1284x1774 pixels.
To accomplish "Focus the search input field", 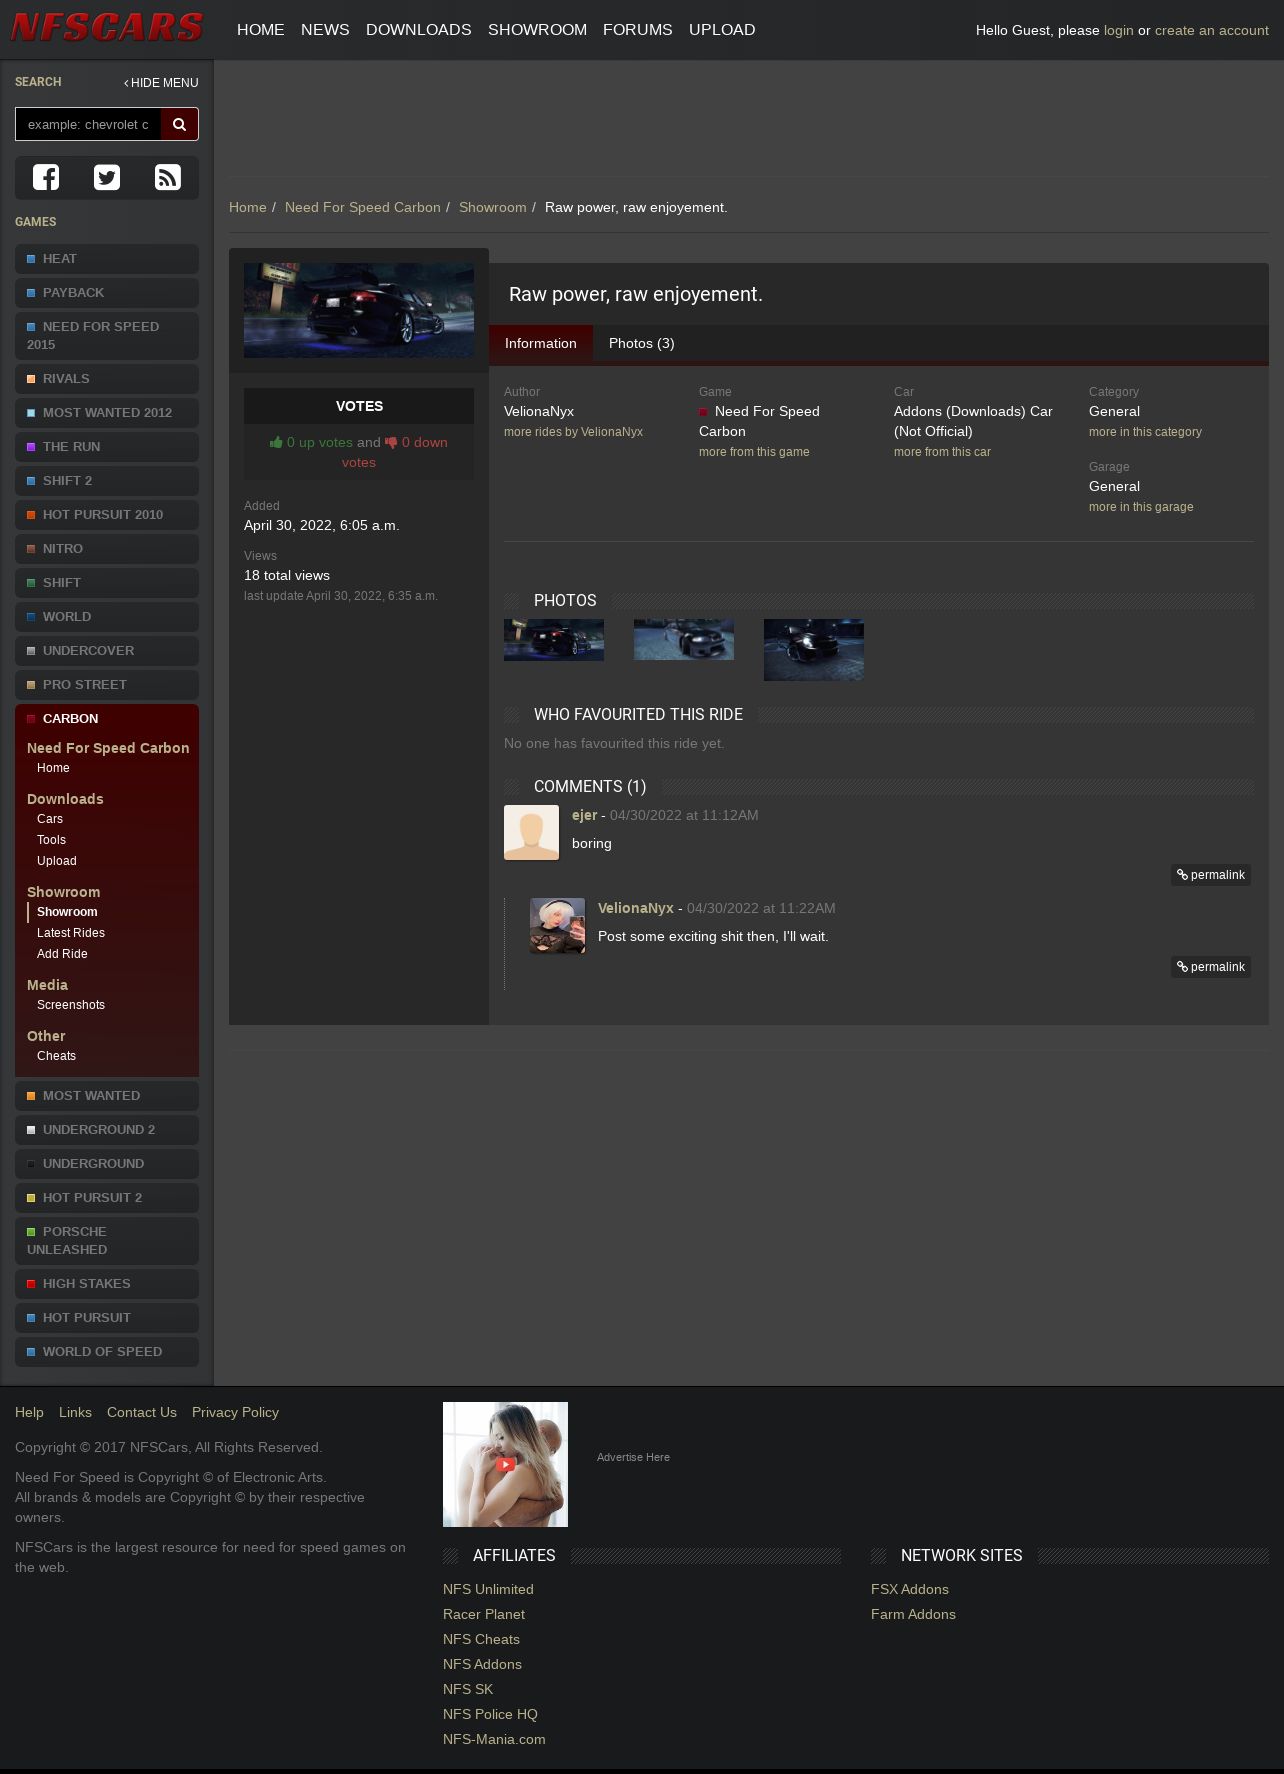I will [x=88, y=124].
